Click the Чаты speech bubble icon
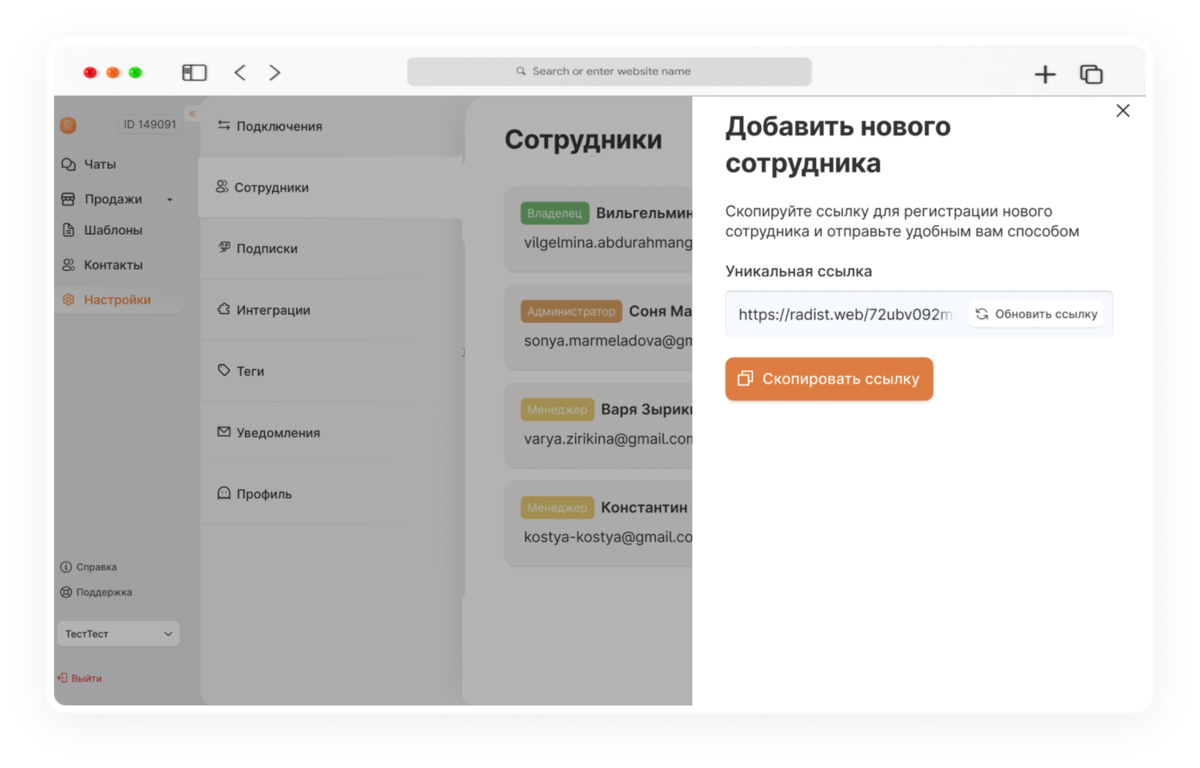 68,164
